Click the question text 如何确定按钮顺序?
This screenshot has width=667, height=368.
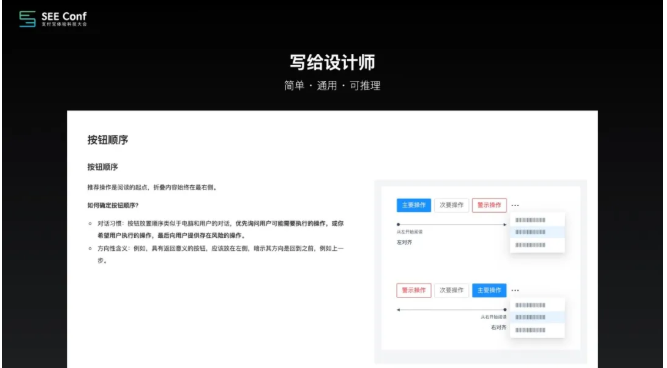113,205
